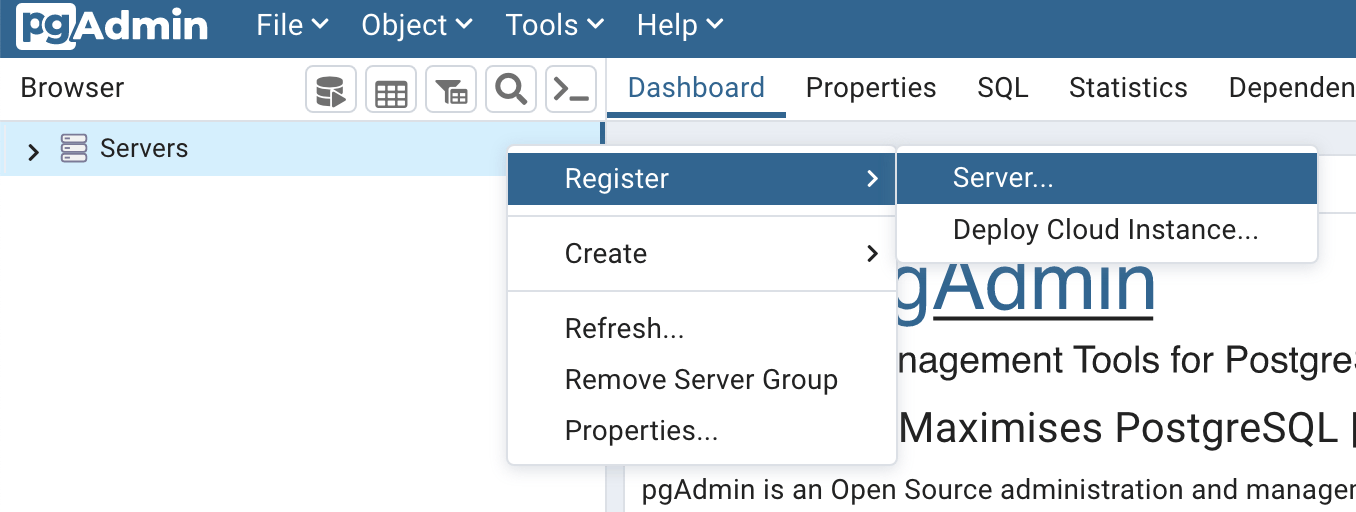Select Remove Server Group
This screenshot has height=512, width=1356.
pos(702,380)
